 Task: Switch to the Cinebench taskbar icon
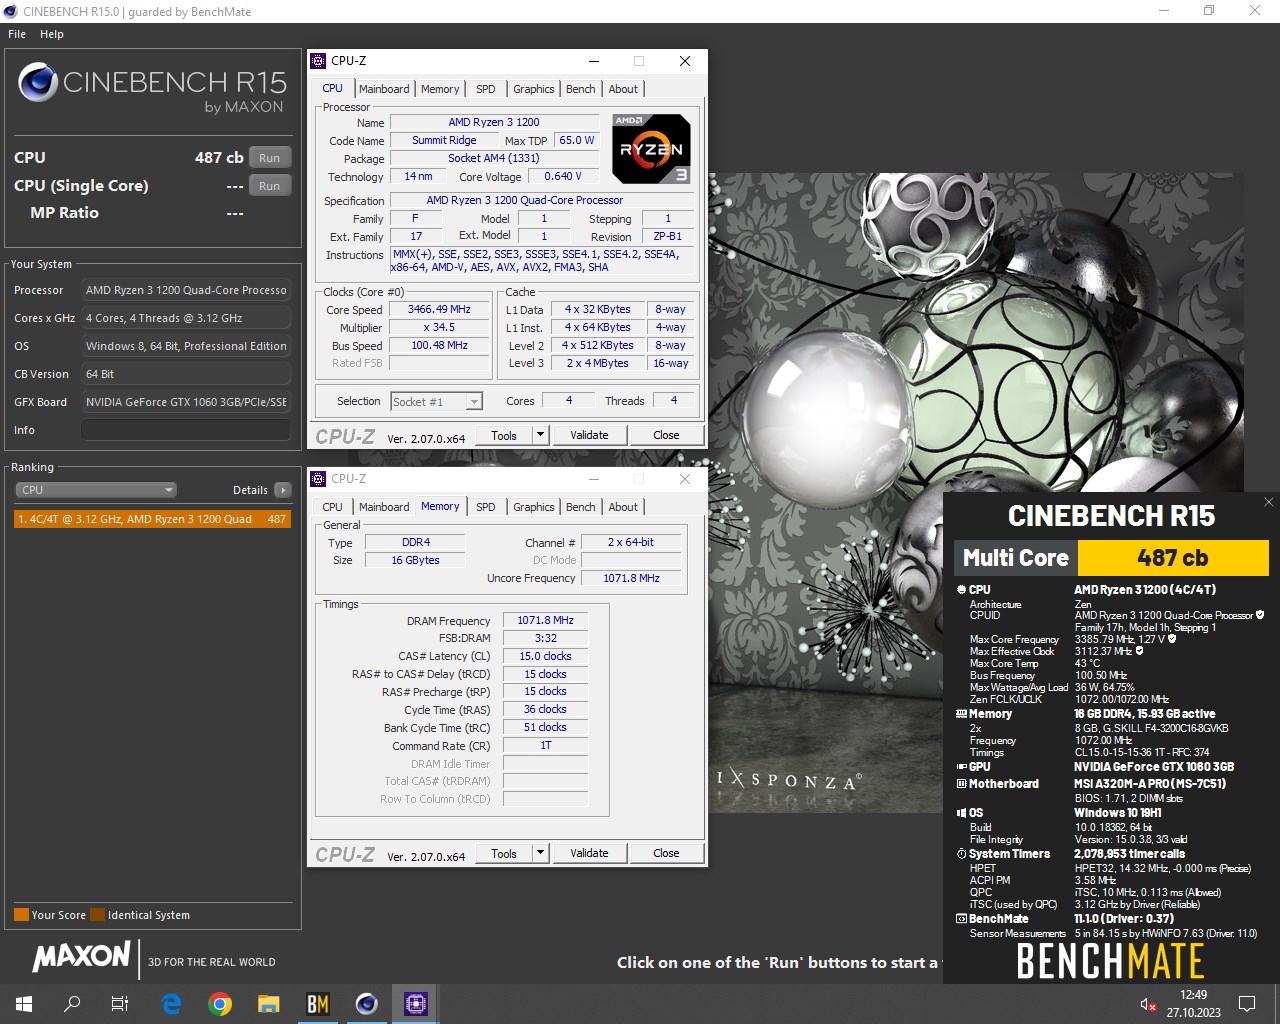367,1003
